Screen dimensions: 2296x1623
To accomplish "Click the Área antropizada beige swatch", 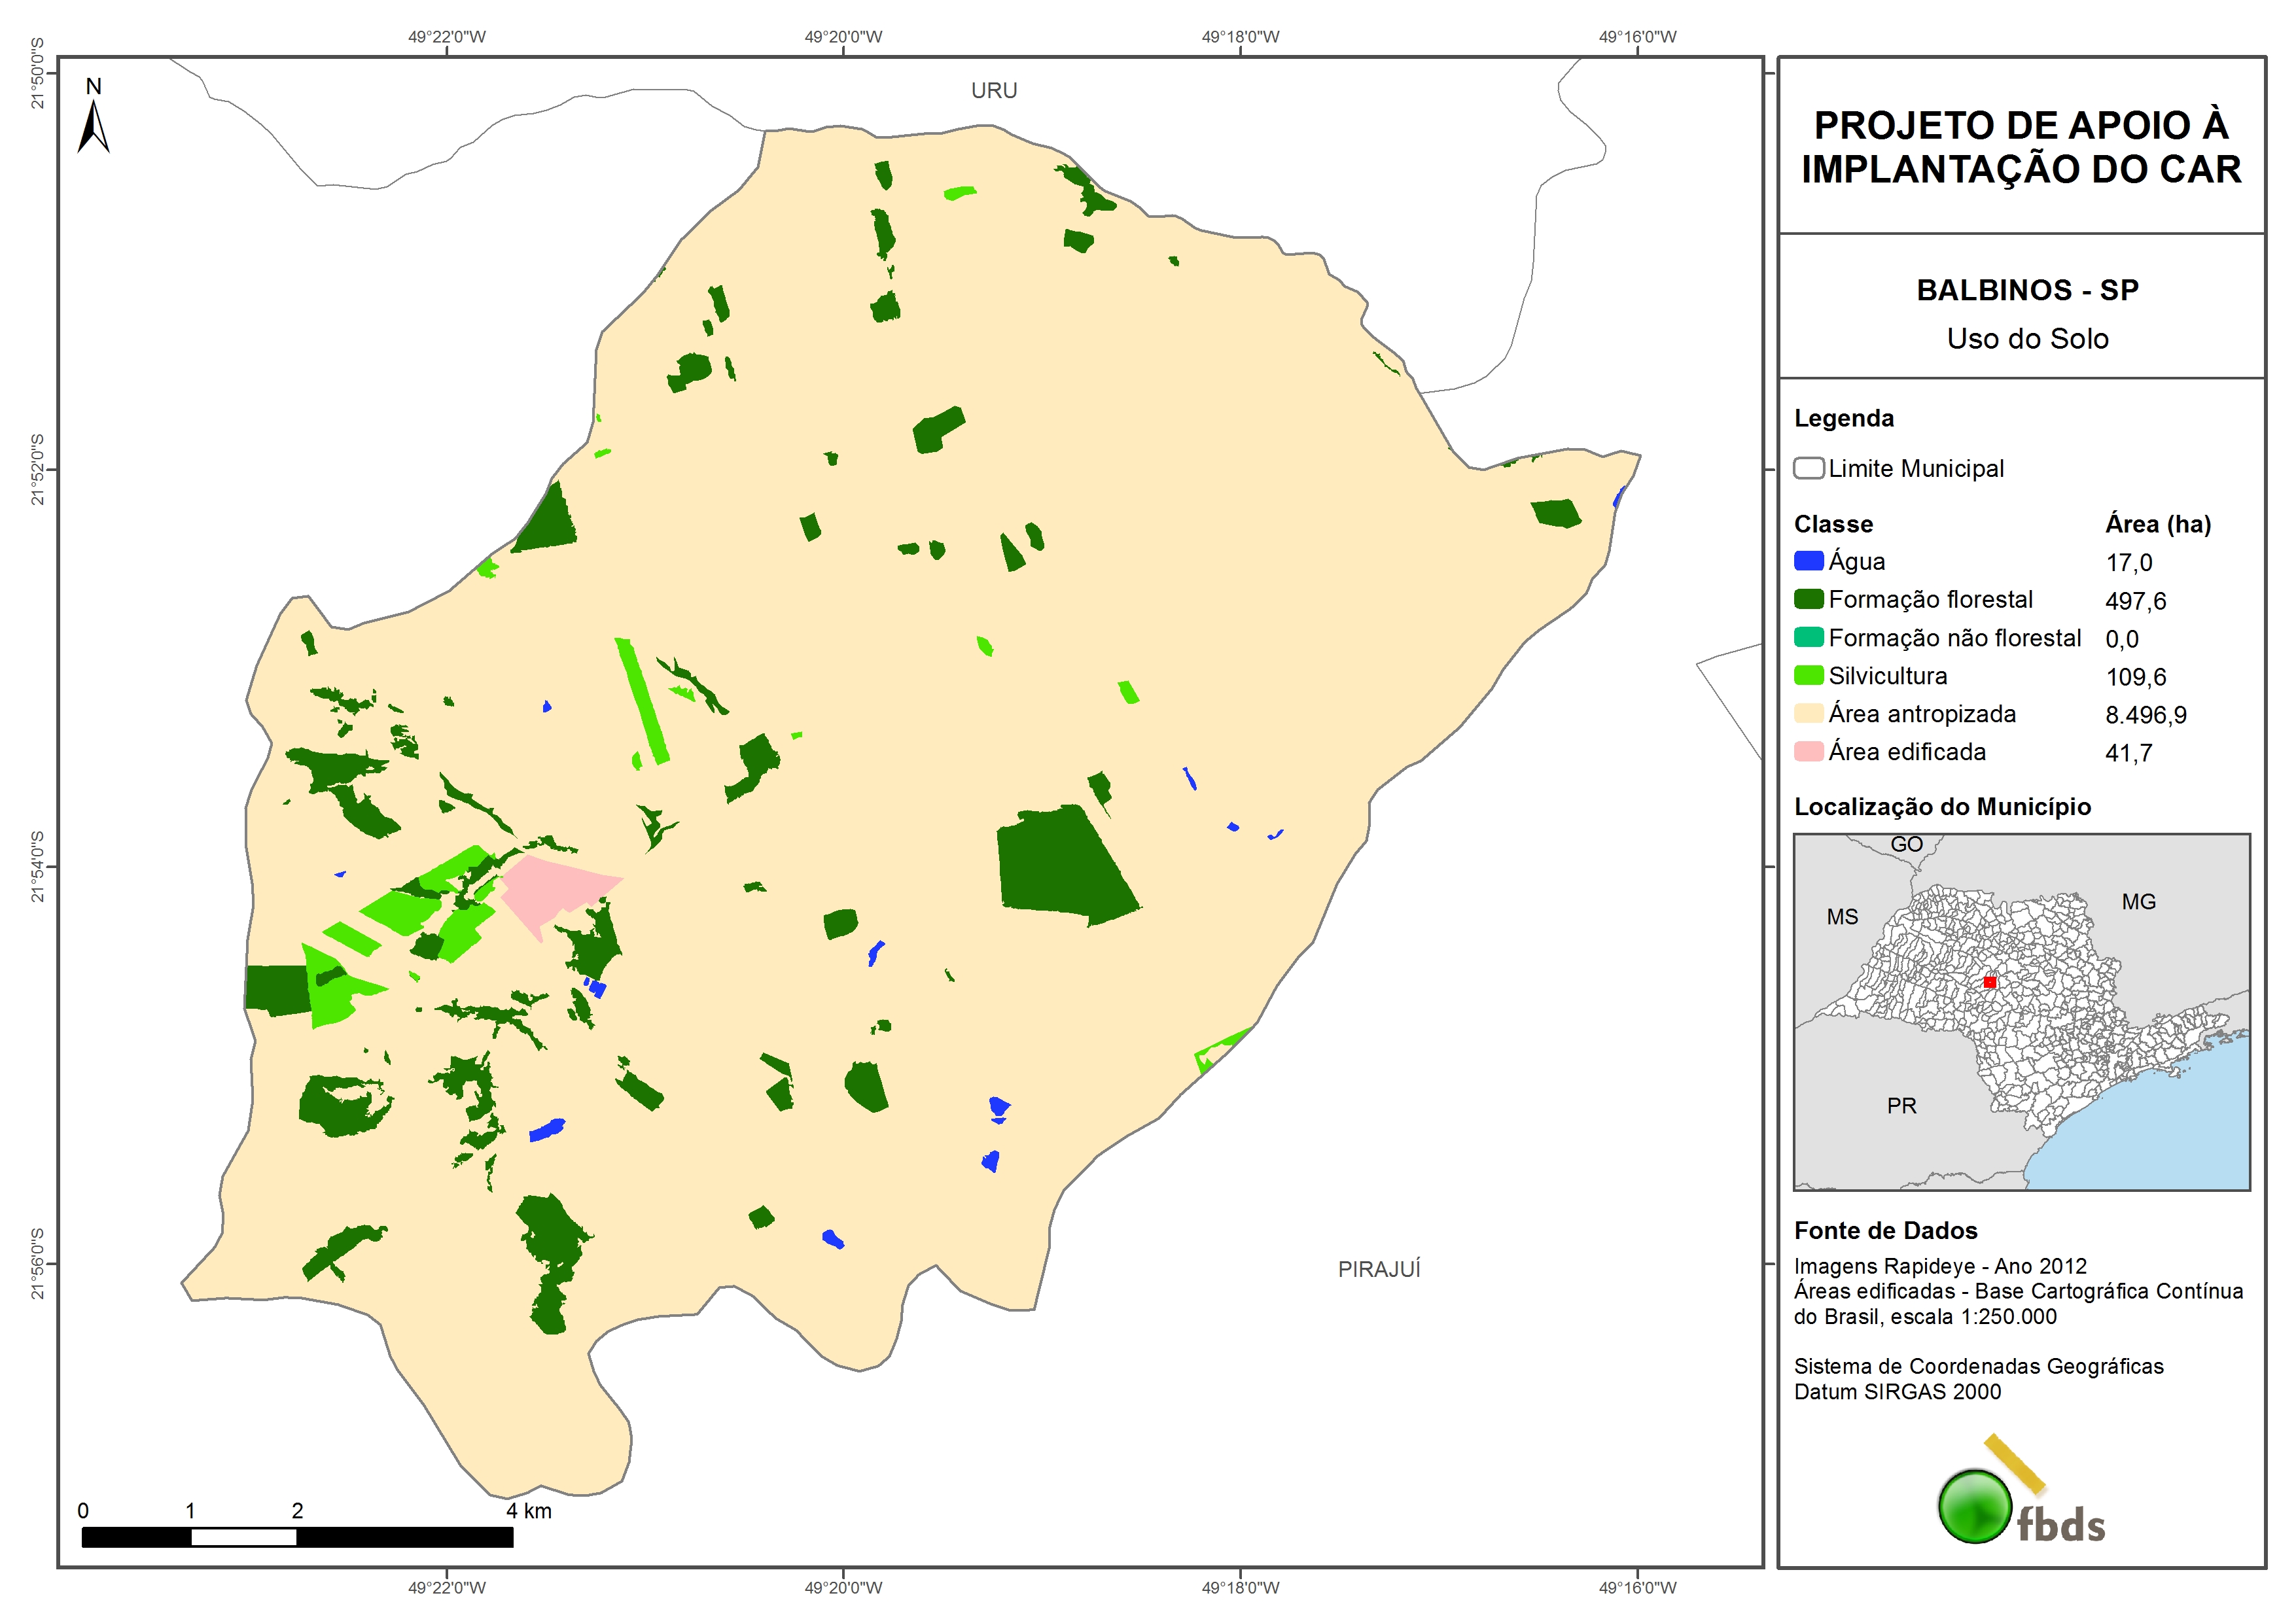I will 1808,713.
